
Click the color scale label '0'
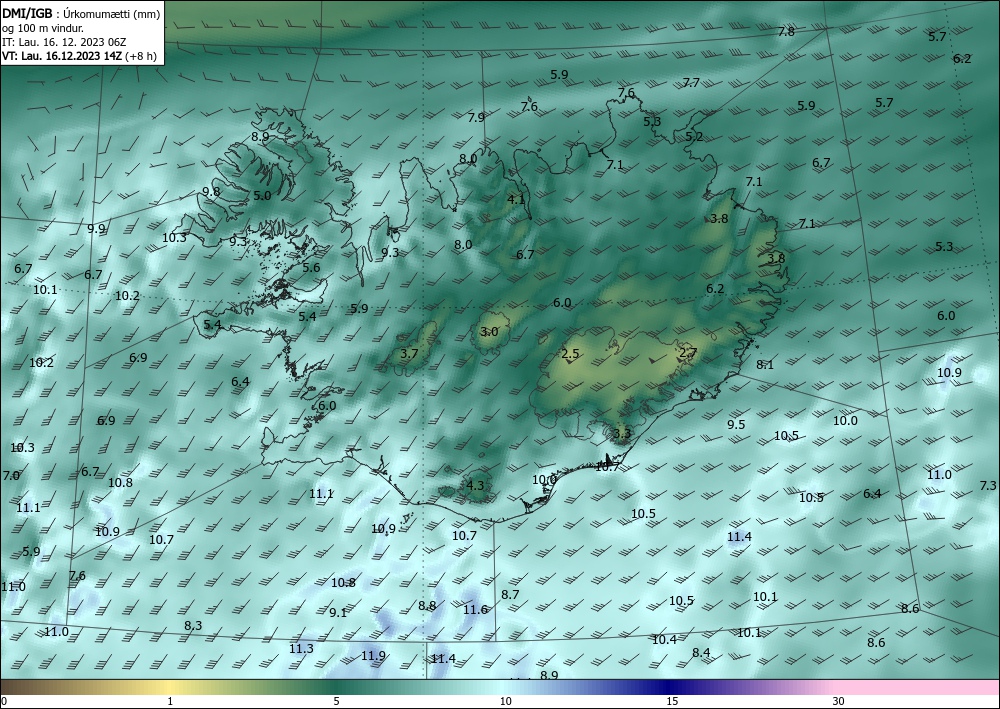(x=4, y=701)
